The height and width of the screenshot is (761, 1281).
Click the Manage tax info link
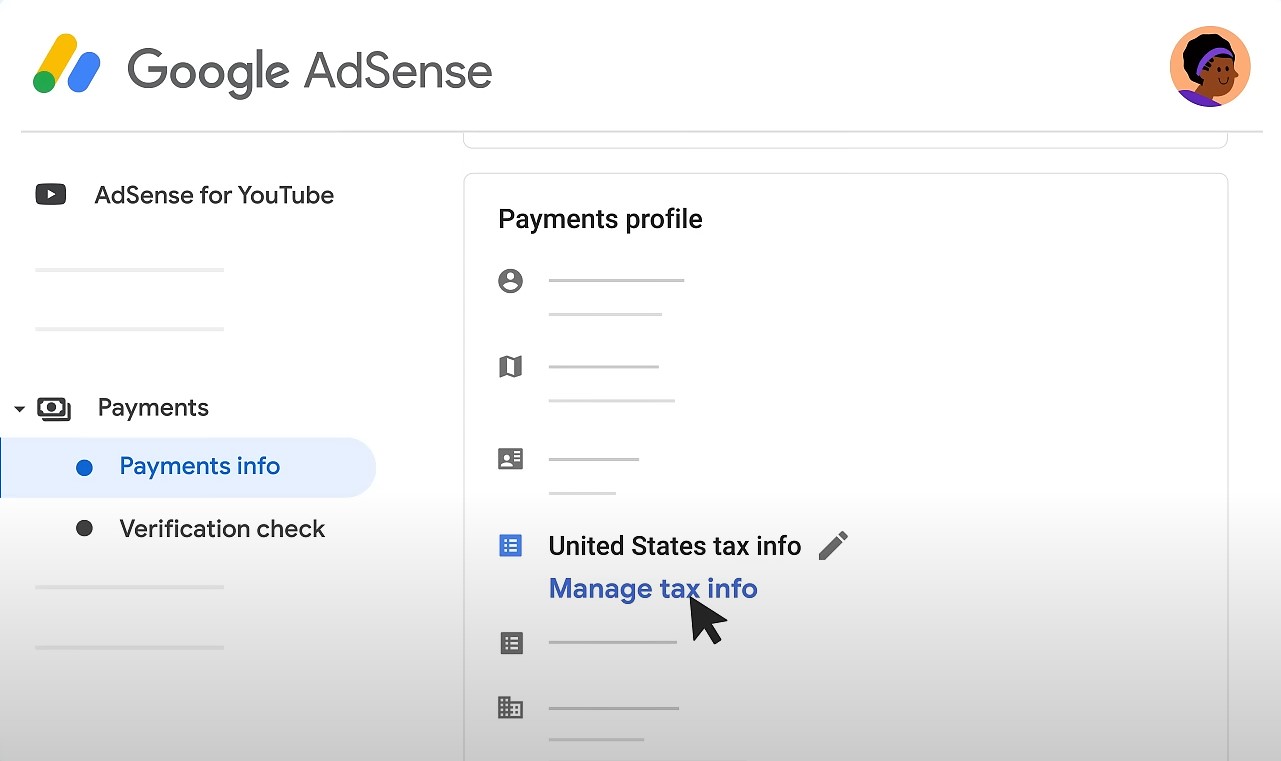[x=653, y=588]
